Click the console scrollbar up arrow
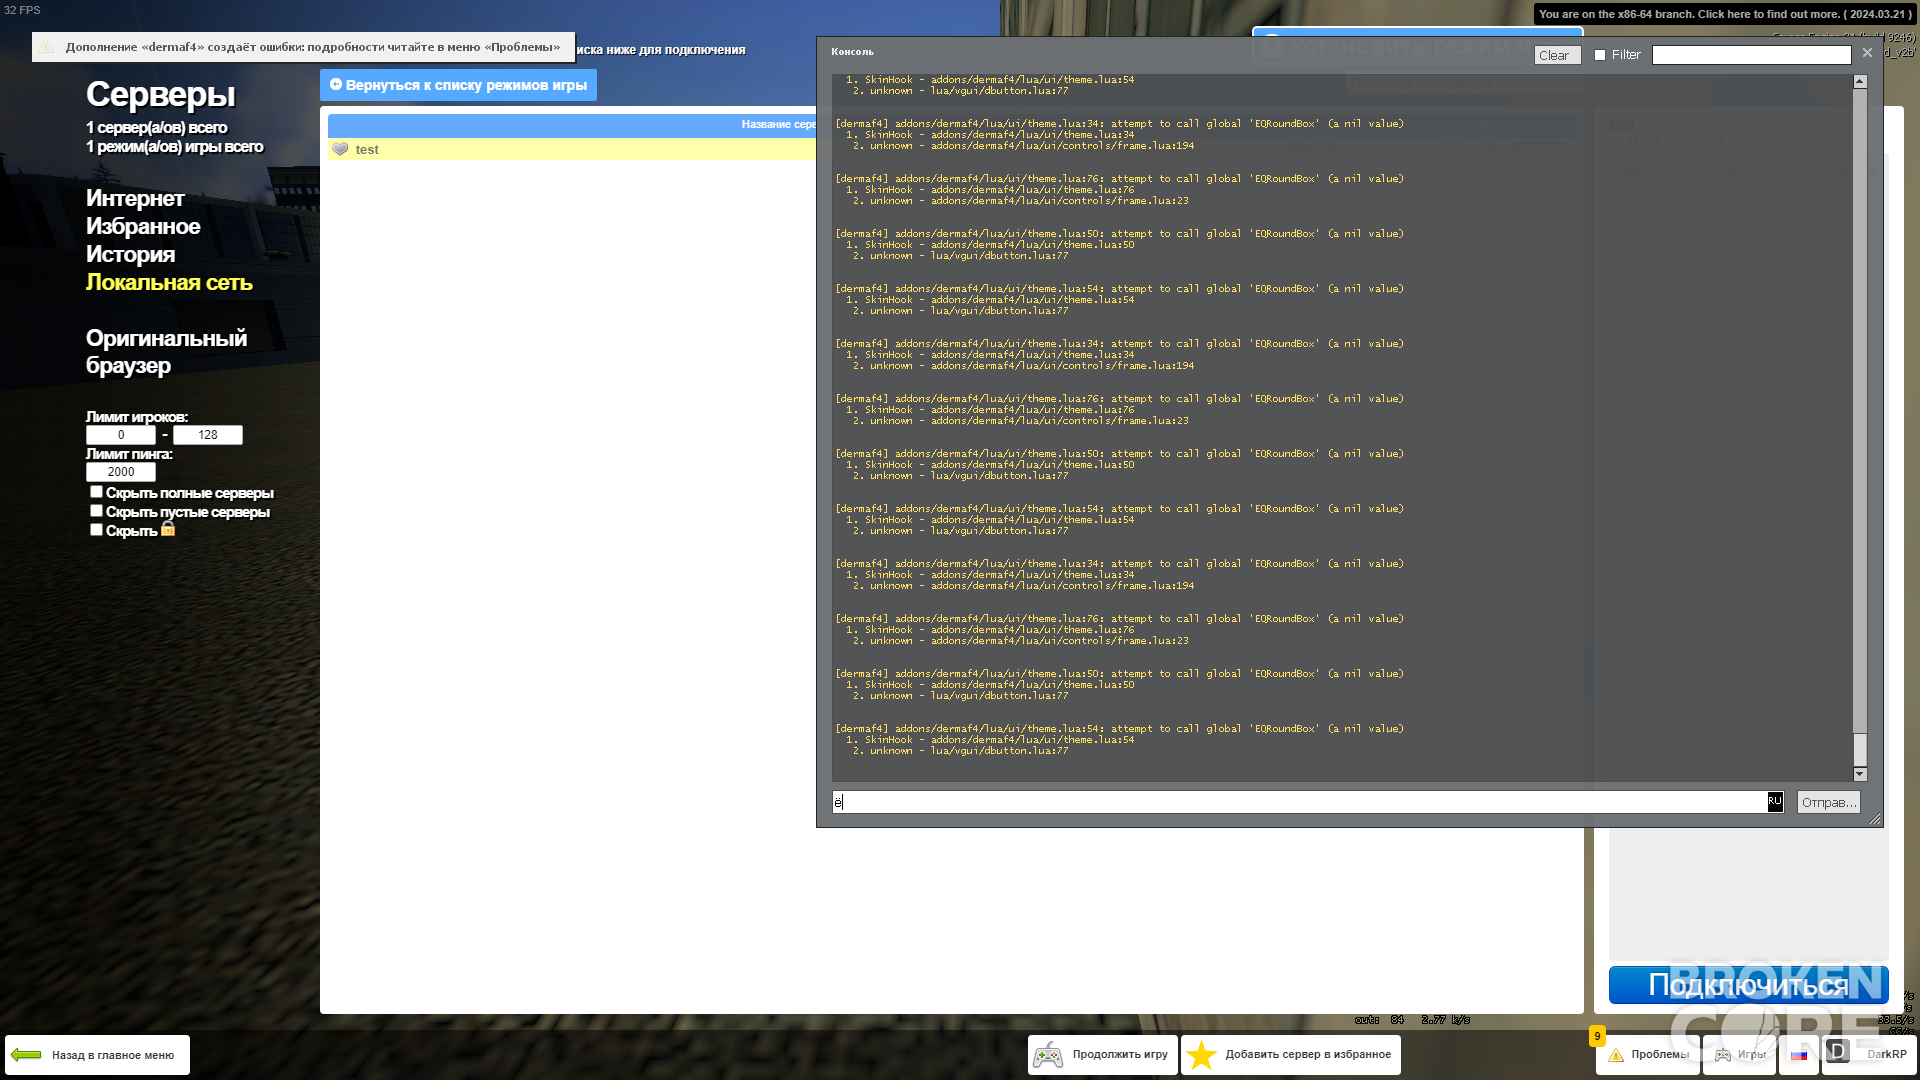The image size is (1920, 1080). tap(1860, 82)
